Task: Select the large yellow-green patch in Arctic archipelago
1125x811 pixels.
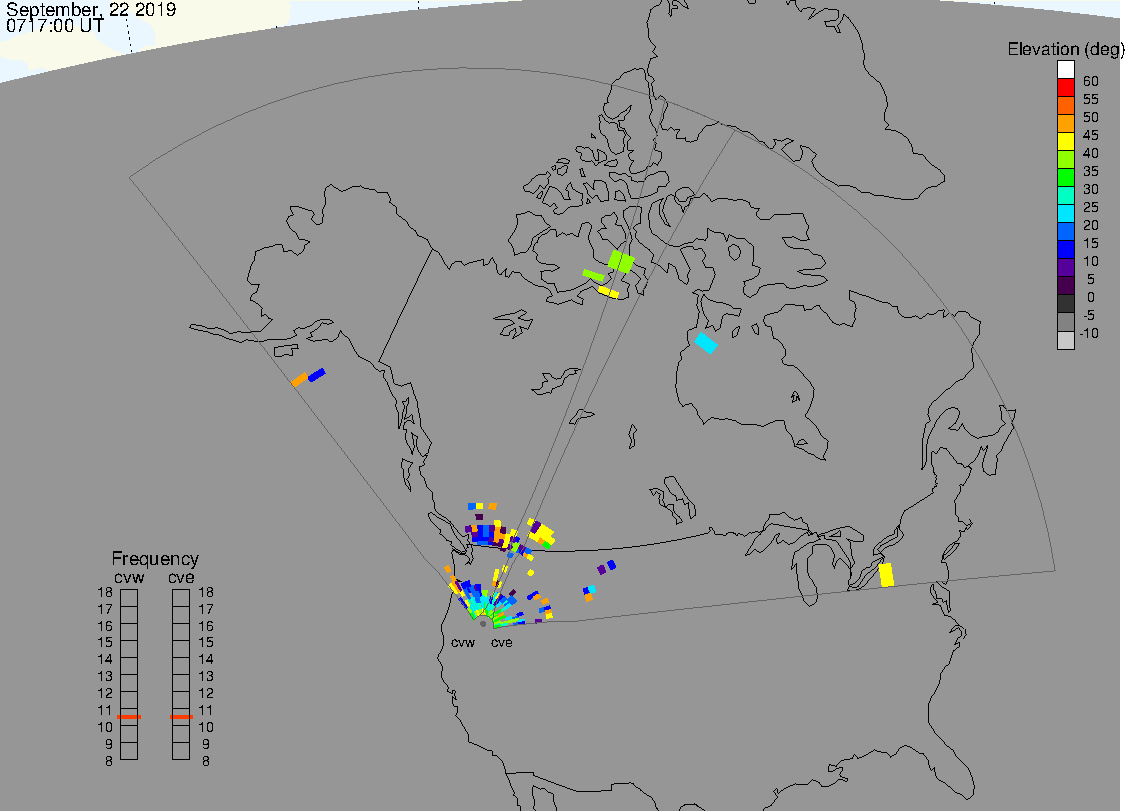Action: pos(621,261)
